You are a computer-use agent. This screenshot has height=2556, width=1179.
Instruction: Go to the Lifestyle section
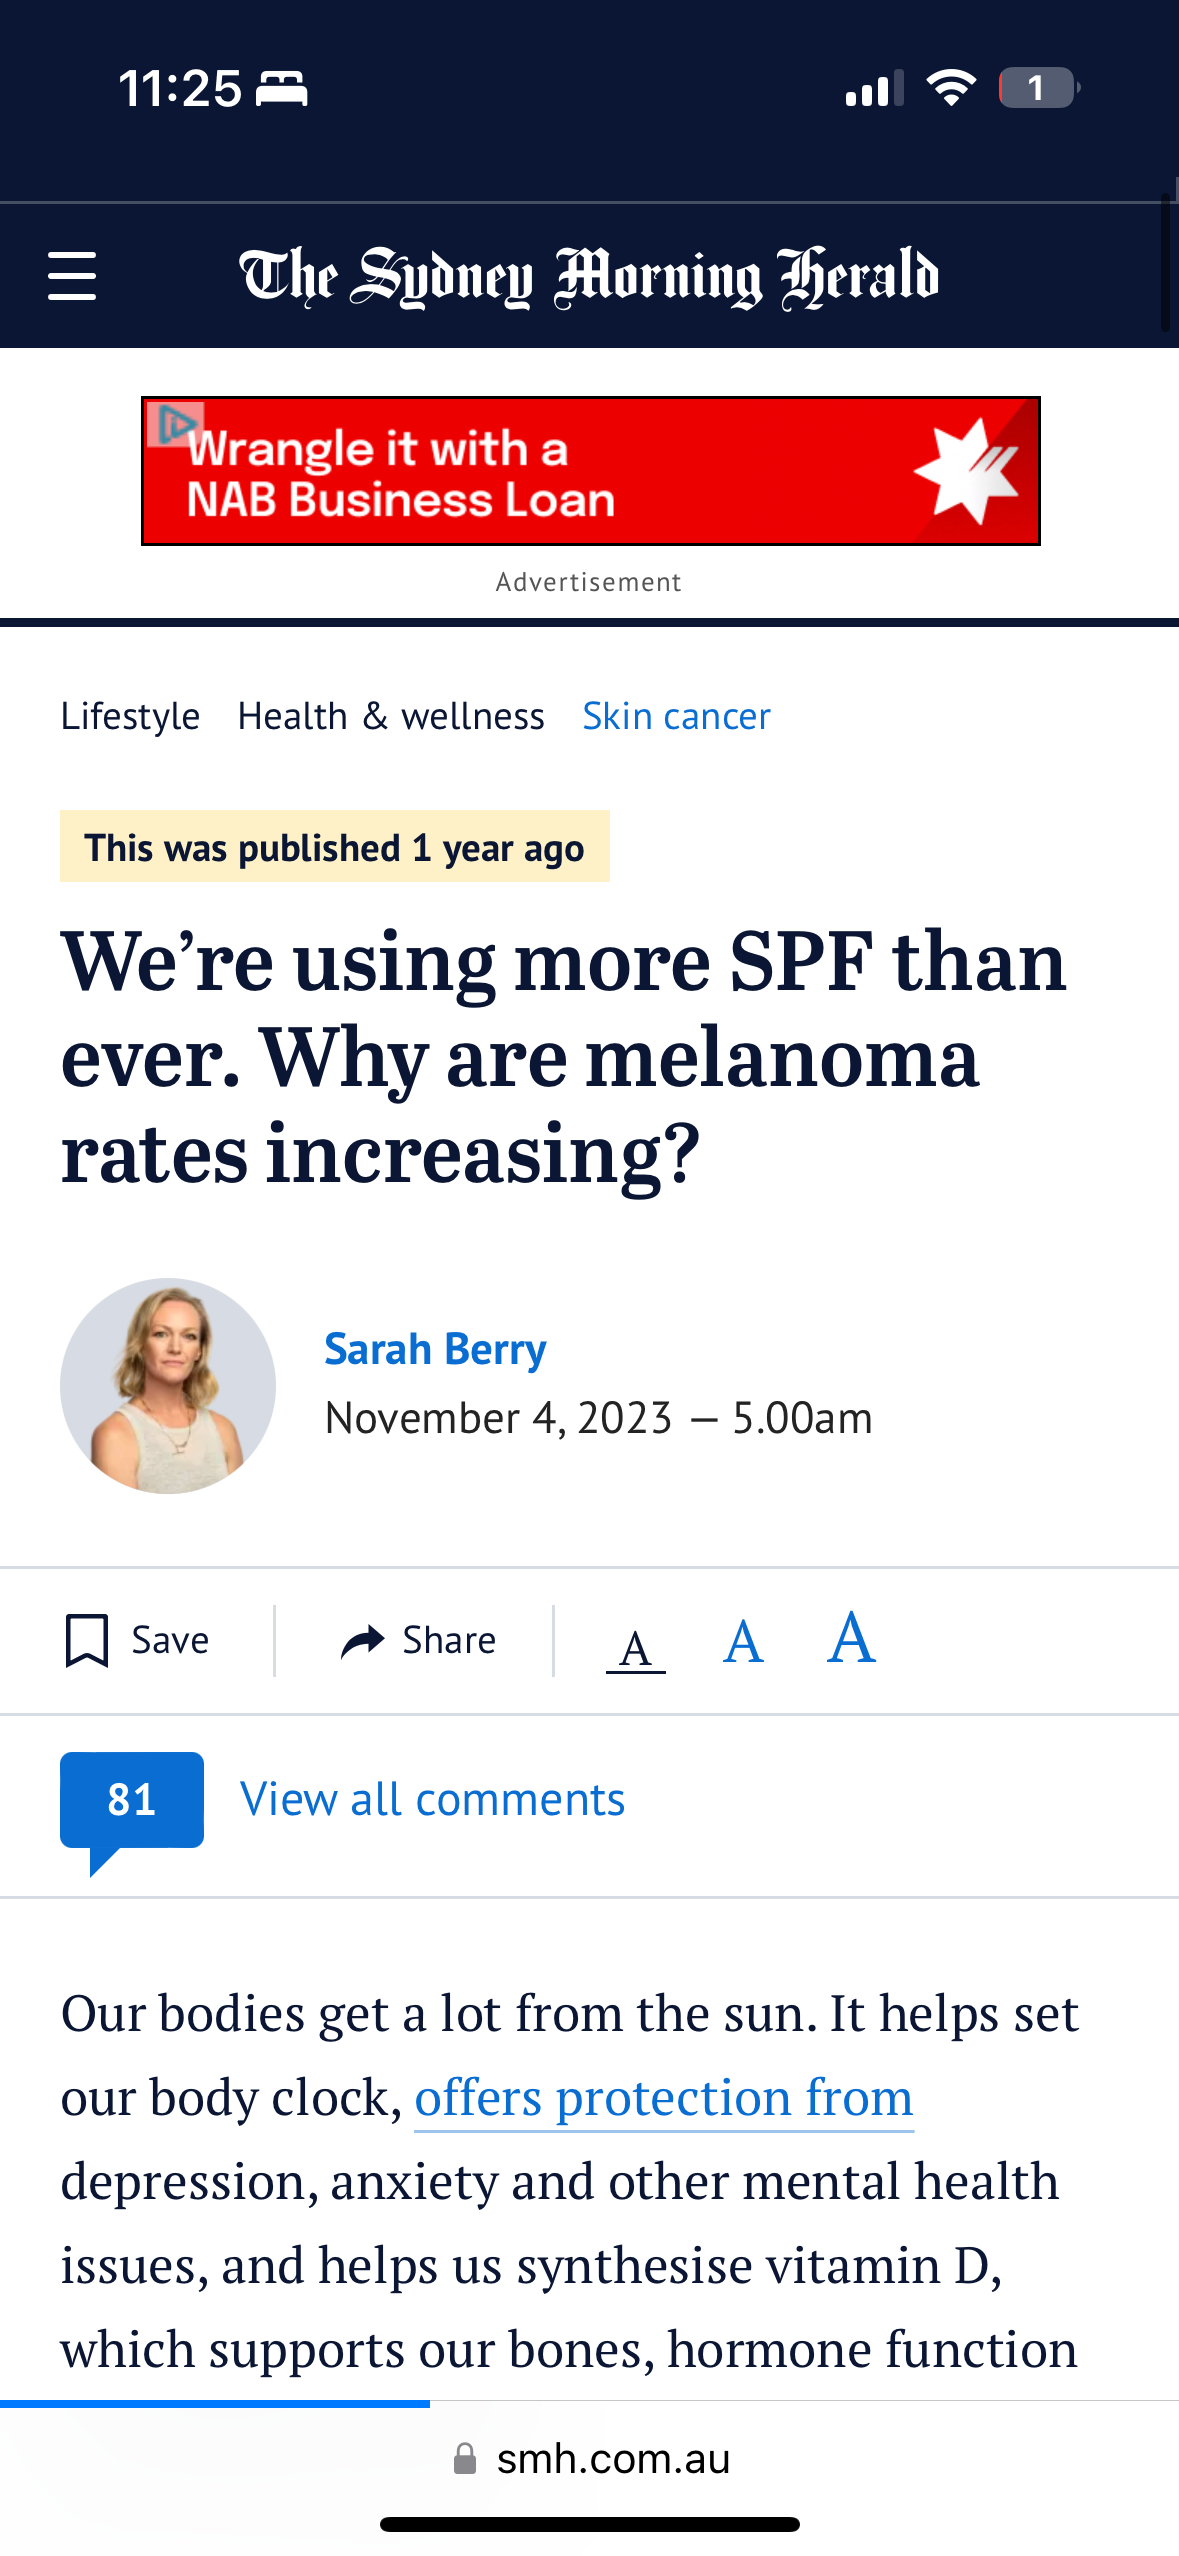(130, 716)
